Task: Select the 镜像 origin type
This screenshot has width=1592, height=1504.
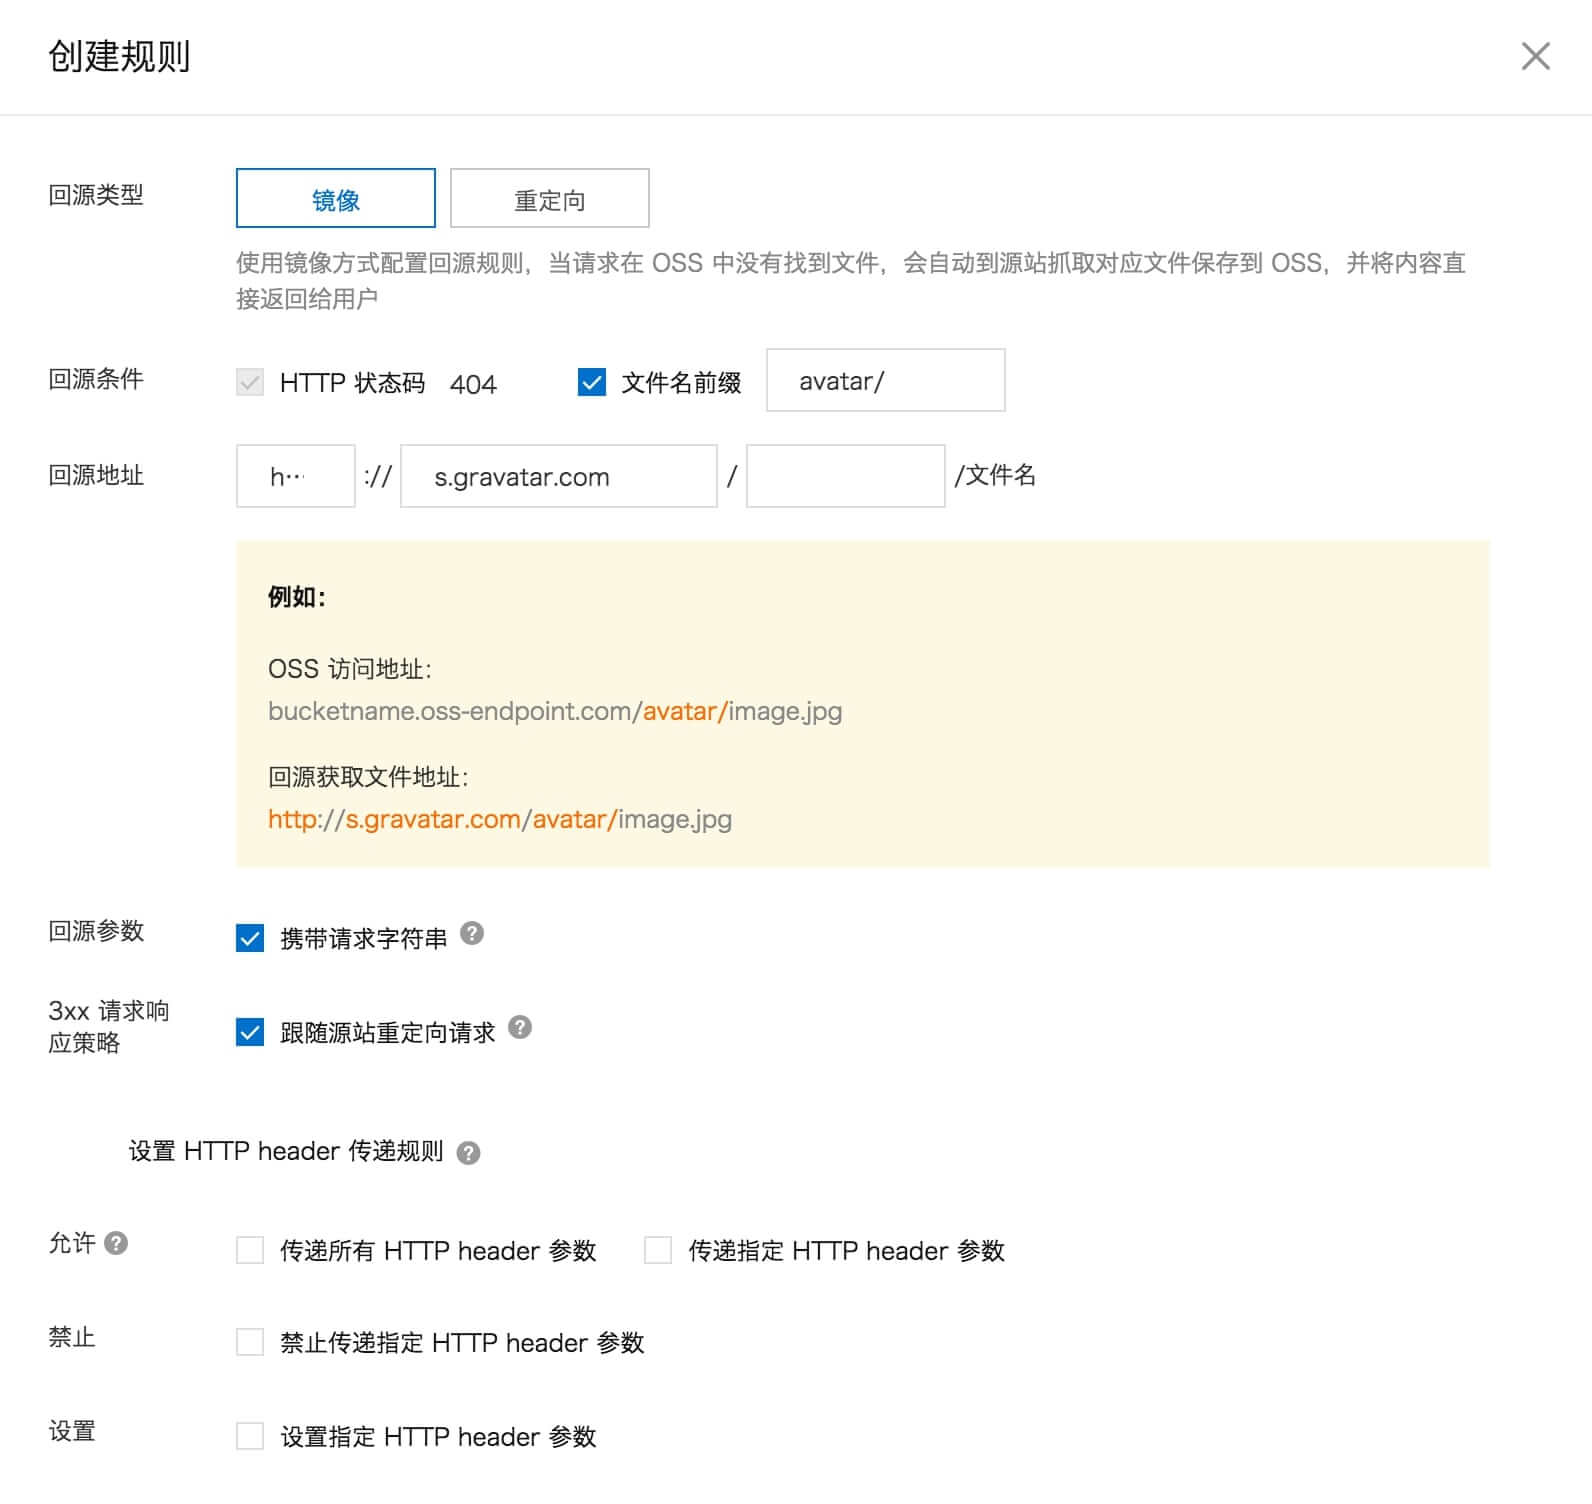Action: pos(335,199)
